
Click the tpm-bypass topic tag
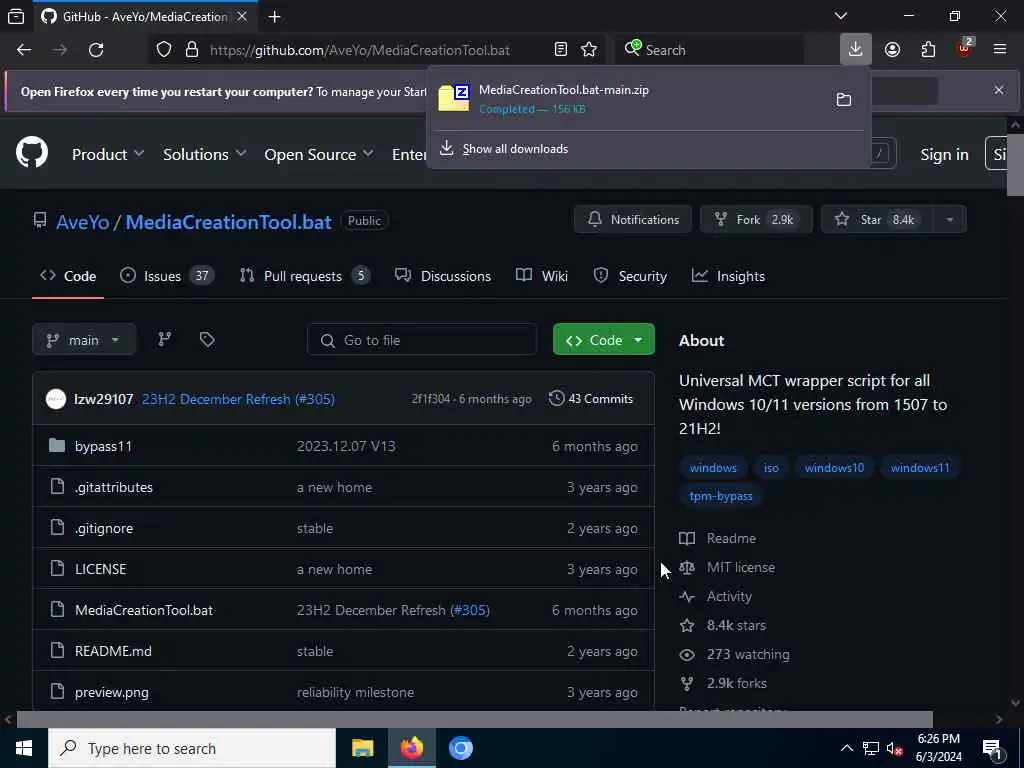click(721, 496)
